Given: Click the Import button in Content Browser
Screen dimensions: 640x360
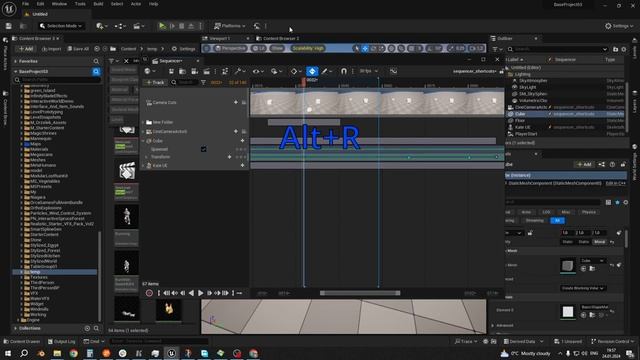Looking at the screenshot, I should coord(51,49).
